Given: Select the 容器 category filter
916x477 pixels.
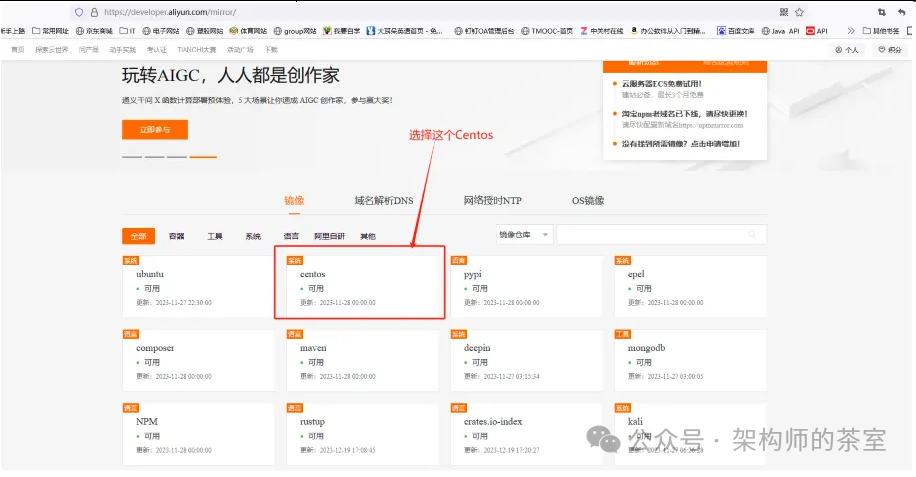Looking at the screenshot, I should point(176,236).
